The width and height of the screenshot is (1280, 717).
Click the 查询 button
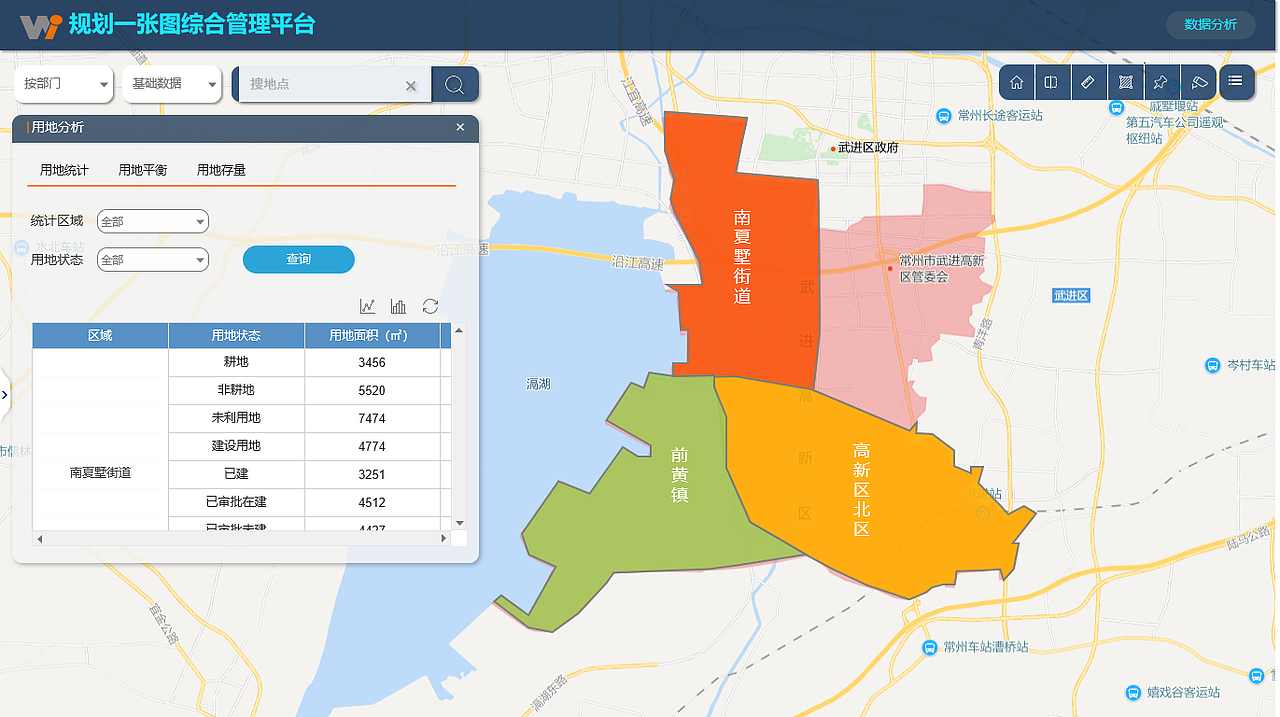(x=299, y=259)
